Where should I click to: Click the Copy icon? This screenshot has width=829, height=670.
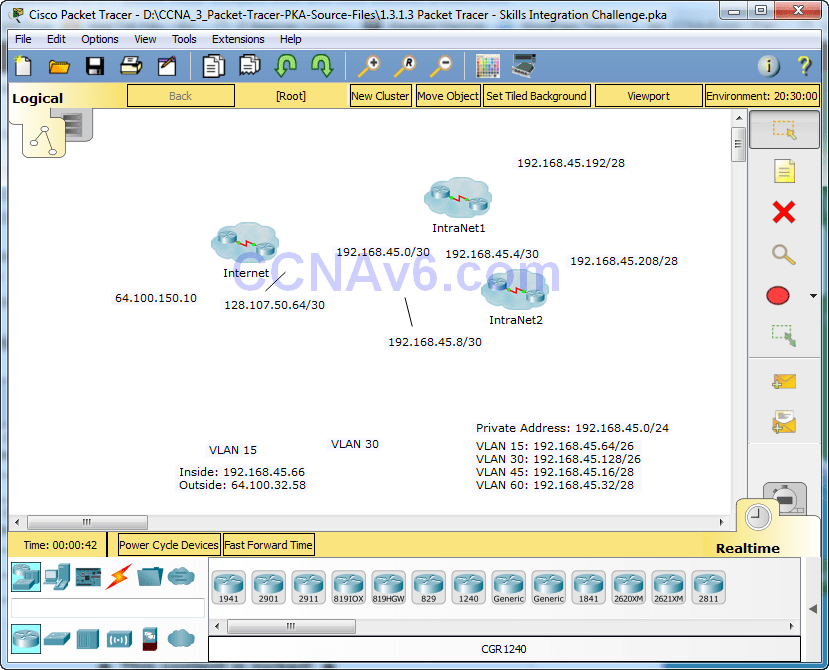pos(214,66)
